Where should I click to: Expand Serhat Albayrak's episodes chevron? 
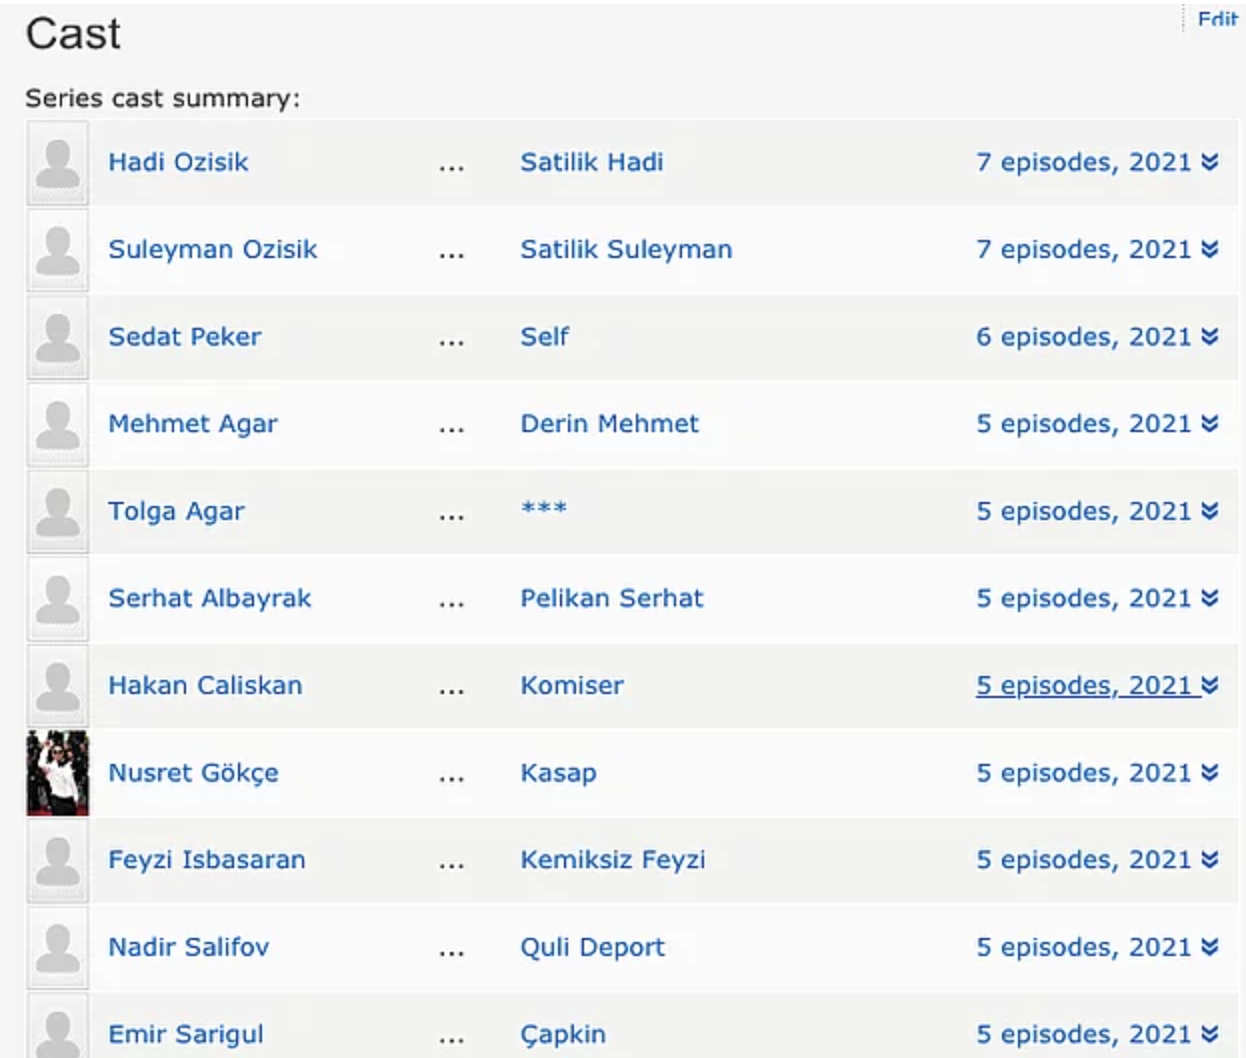point(1210,598)
